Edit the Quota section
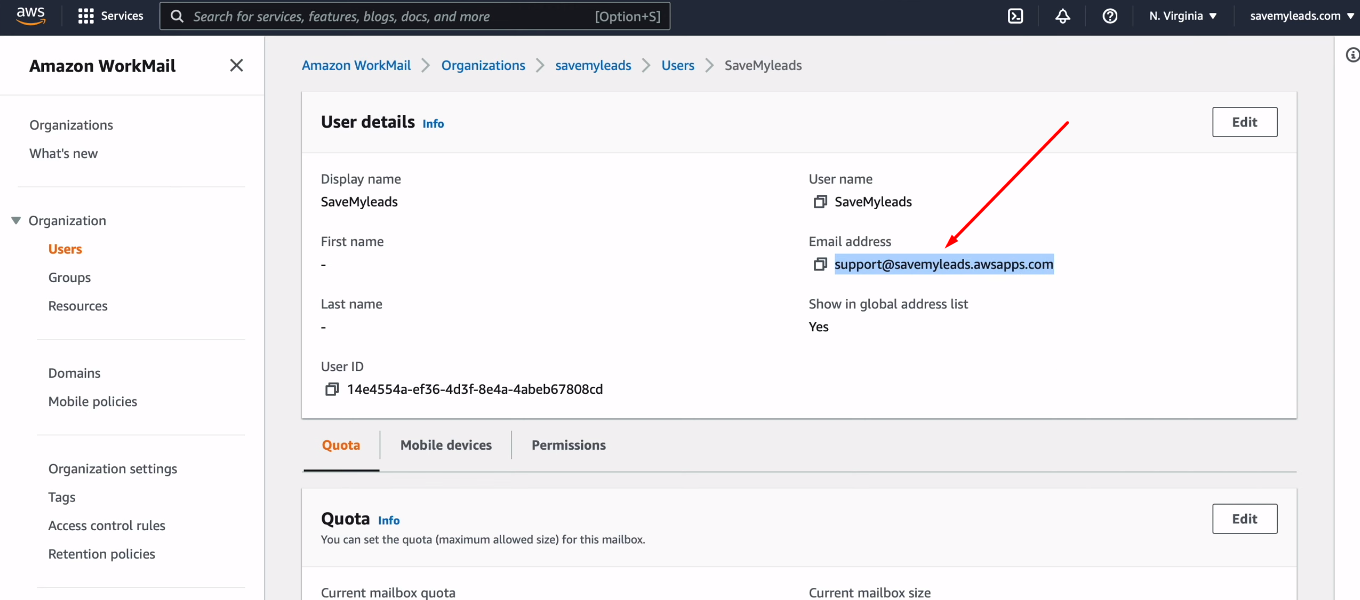1360x600 pixels. click(1245, 519)
